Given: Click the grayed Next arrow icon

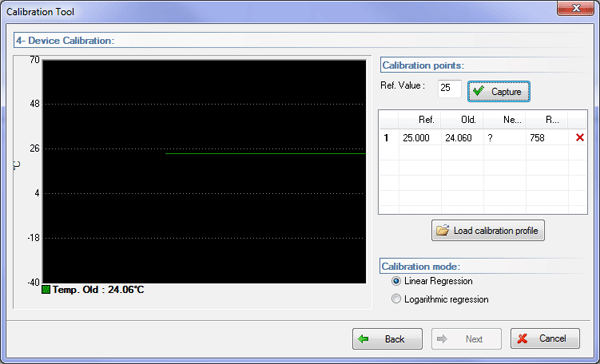Looking at the screenshot, I should (442, 339).
